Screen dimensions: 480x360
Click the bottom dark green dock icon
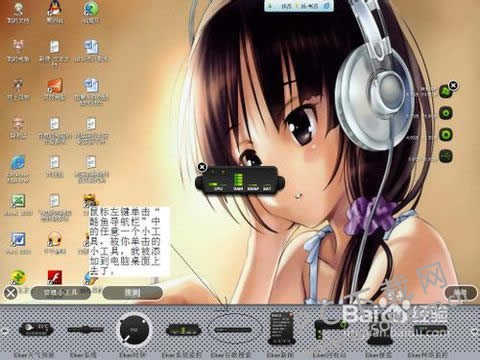click(x=446, y=156)
